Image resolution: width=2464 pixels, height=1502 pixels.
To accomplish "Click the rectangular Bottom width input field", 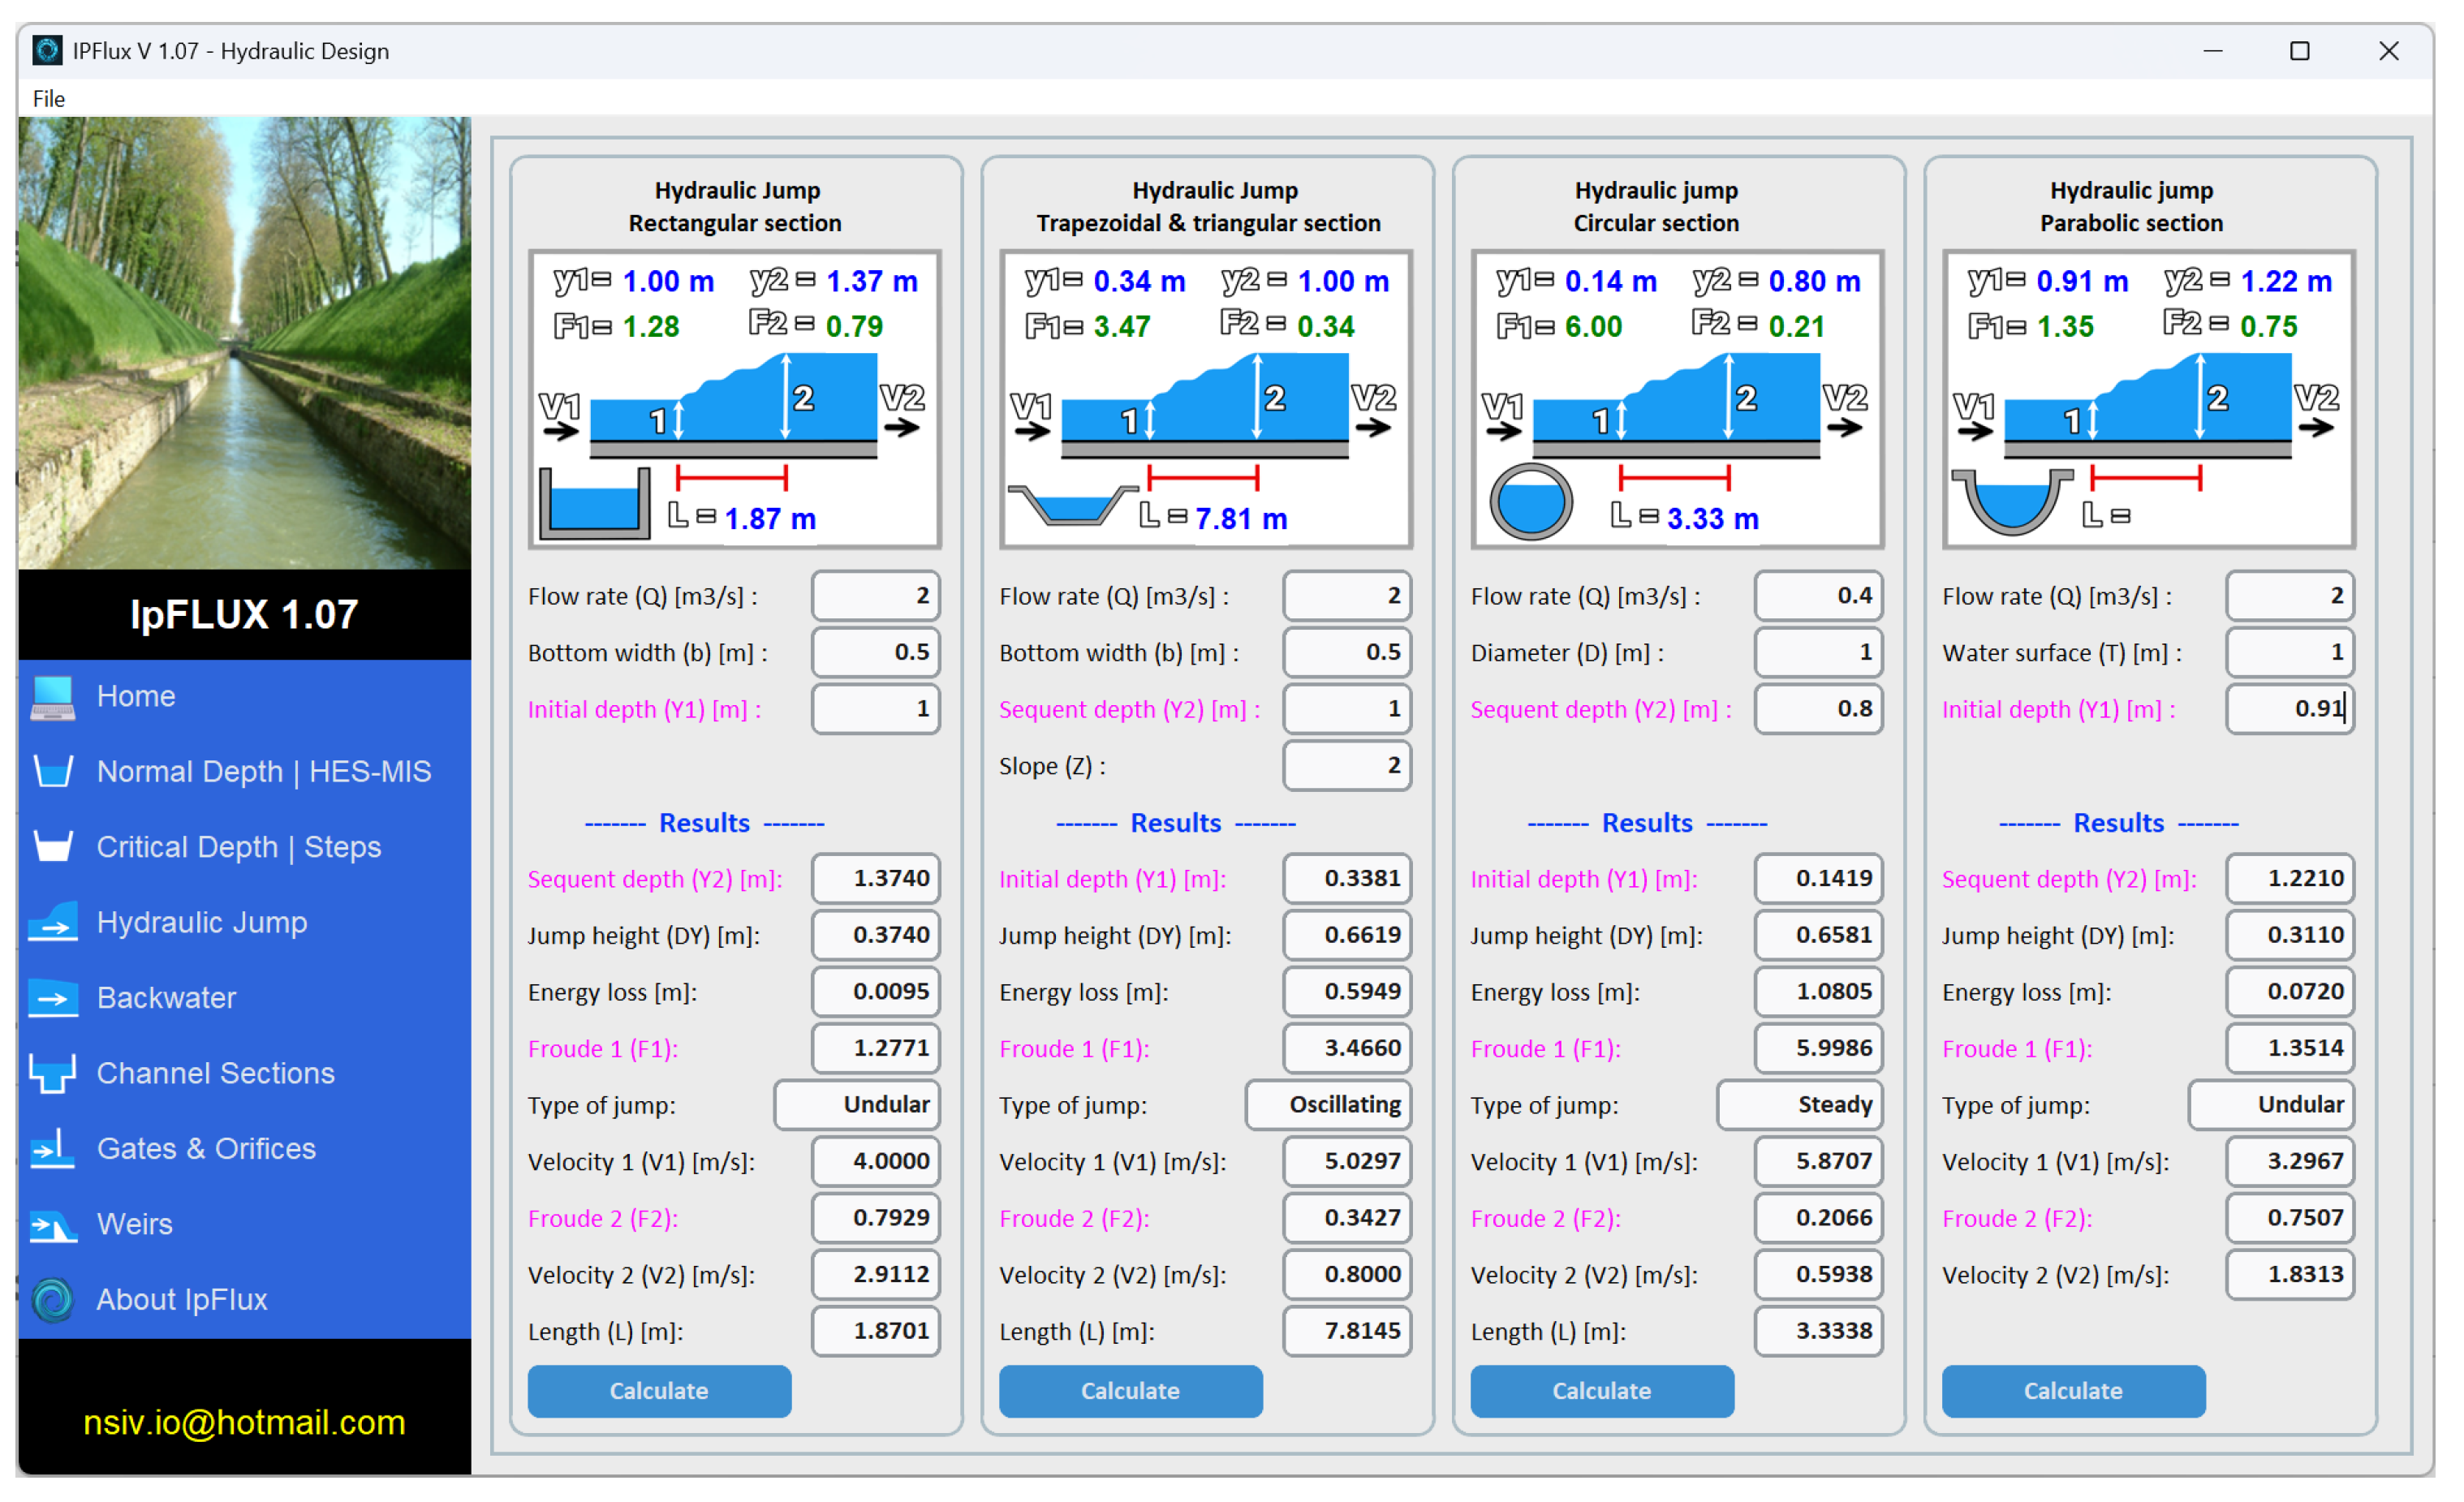I will coord(876,653).
